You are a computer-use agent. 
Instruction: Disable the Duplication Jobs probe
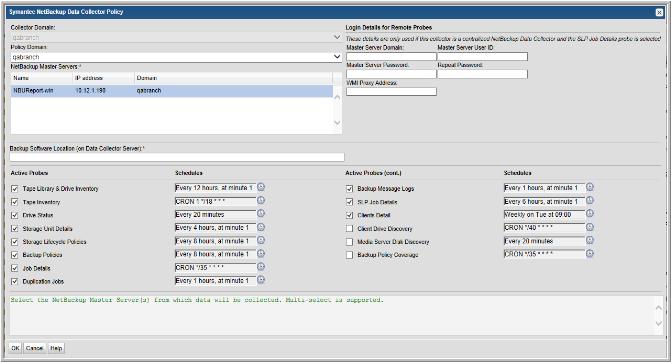click(x=15, y=282)
